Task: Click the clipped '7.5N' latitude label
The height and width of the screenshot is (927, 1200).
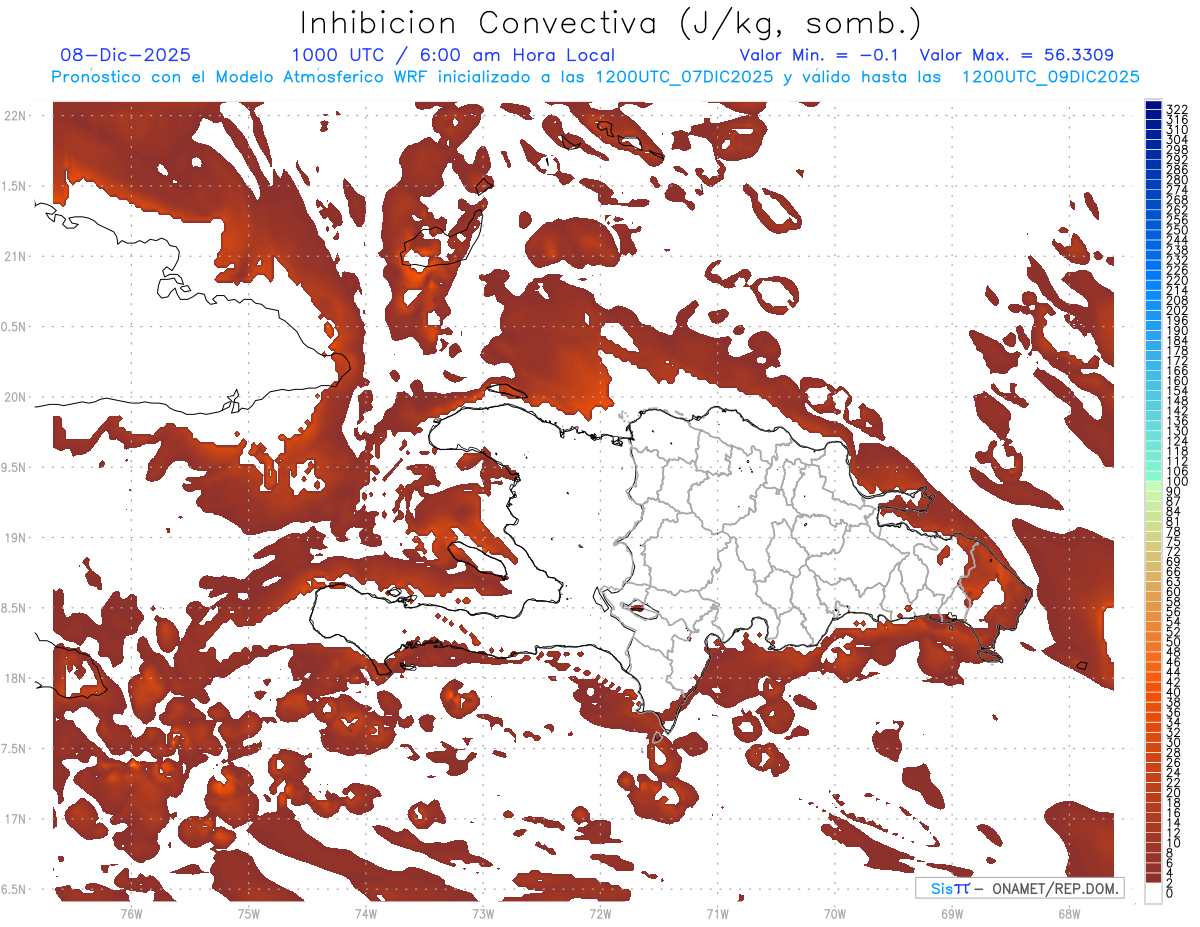Action: tap(14, 750)
